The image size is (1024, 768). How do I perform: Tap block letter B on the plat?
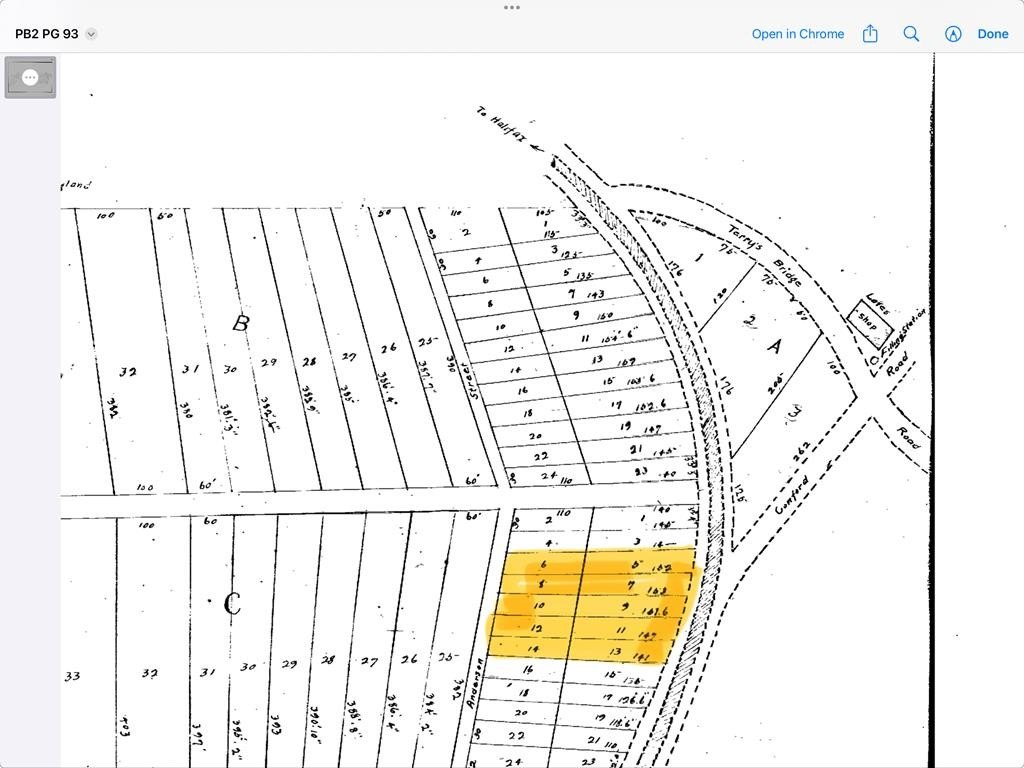pos(240,323)
